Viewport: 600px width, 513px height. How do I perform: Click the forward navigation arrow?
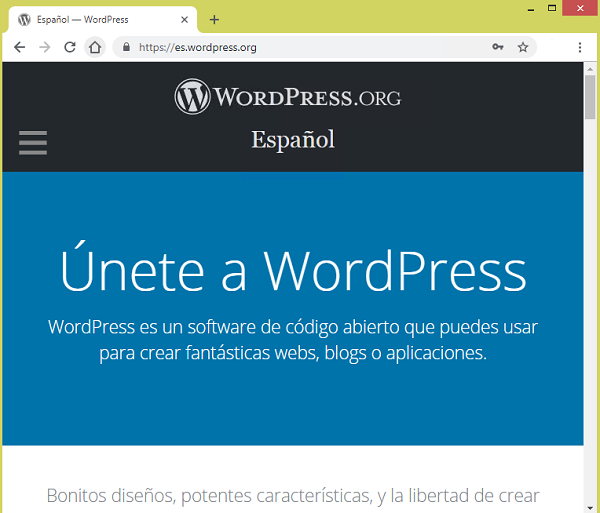(x=44, y=47)
